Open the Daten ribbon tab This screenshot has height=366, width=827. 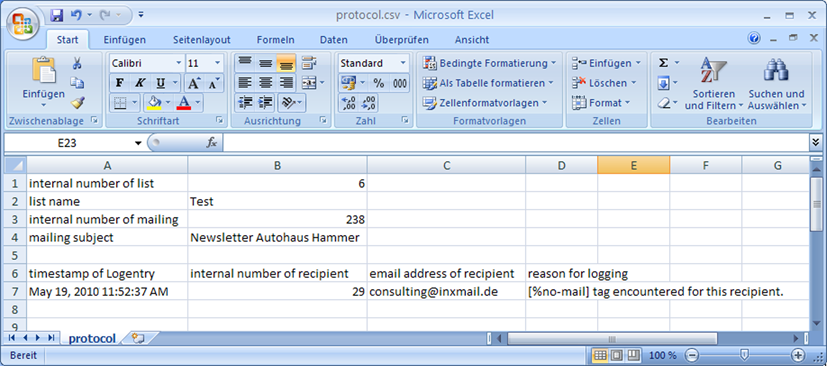[333, 40]
